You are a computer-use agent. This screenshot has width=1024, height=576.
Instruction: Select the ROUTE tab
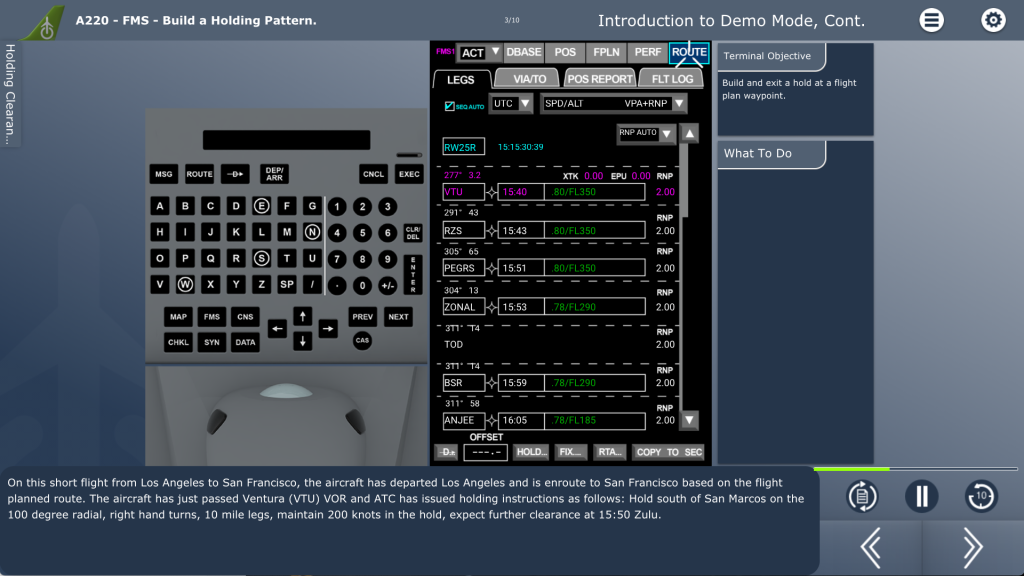click(x=689, y=52)
